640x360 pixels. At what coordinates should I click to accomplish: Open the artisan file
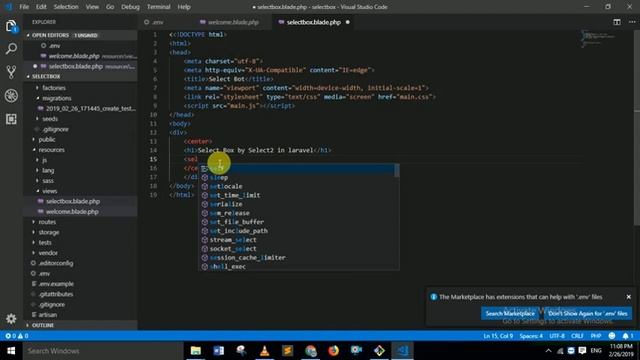[x=47, y=315]
